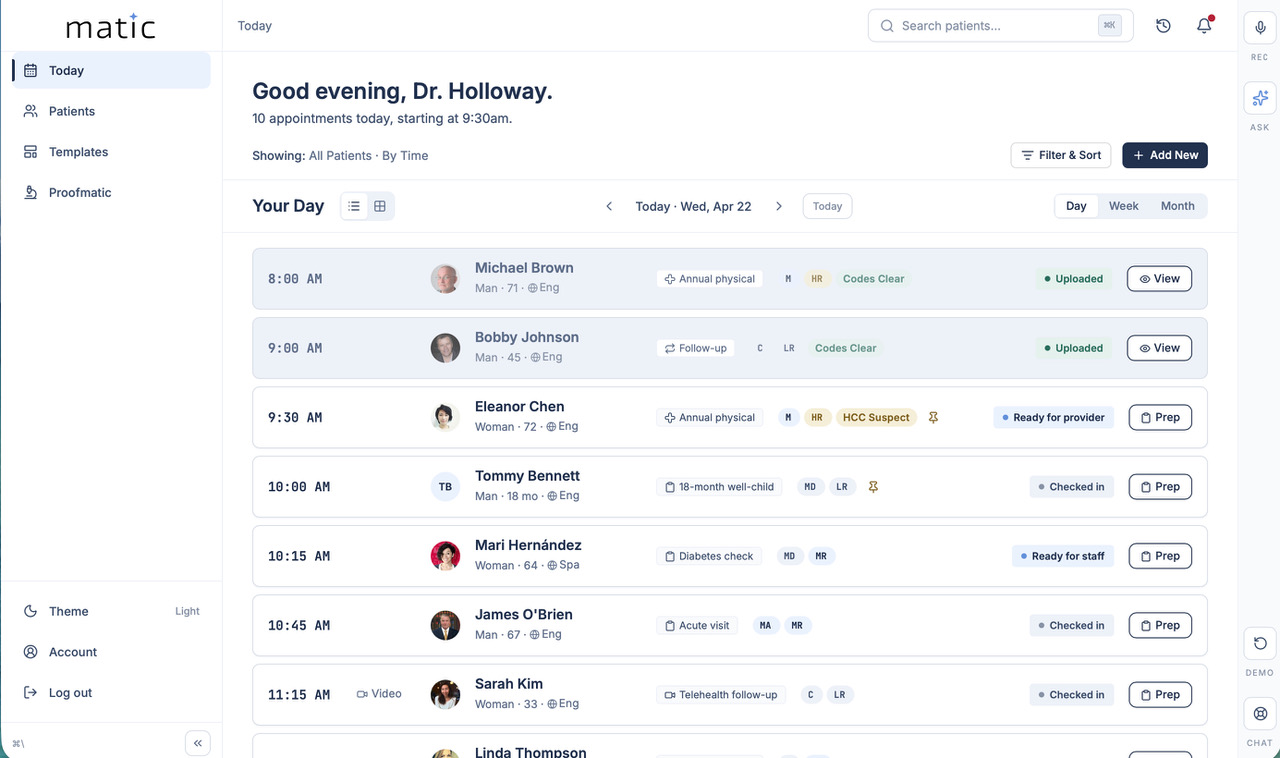Prep Sarah Kim's appointment

pos(1160,694)
